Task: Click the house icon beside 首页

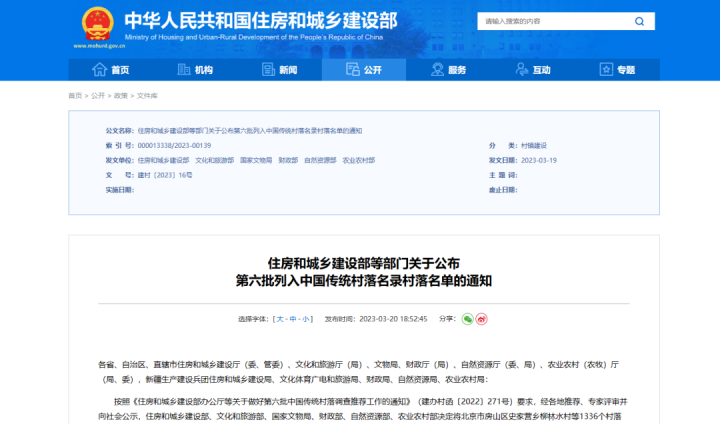Action: (99, 70)
